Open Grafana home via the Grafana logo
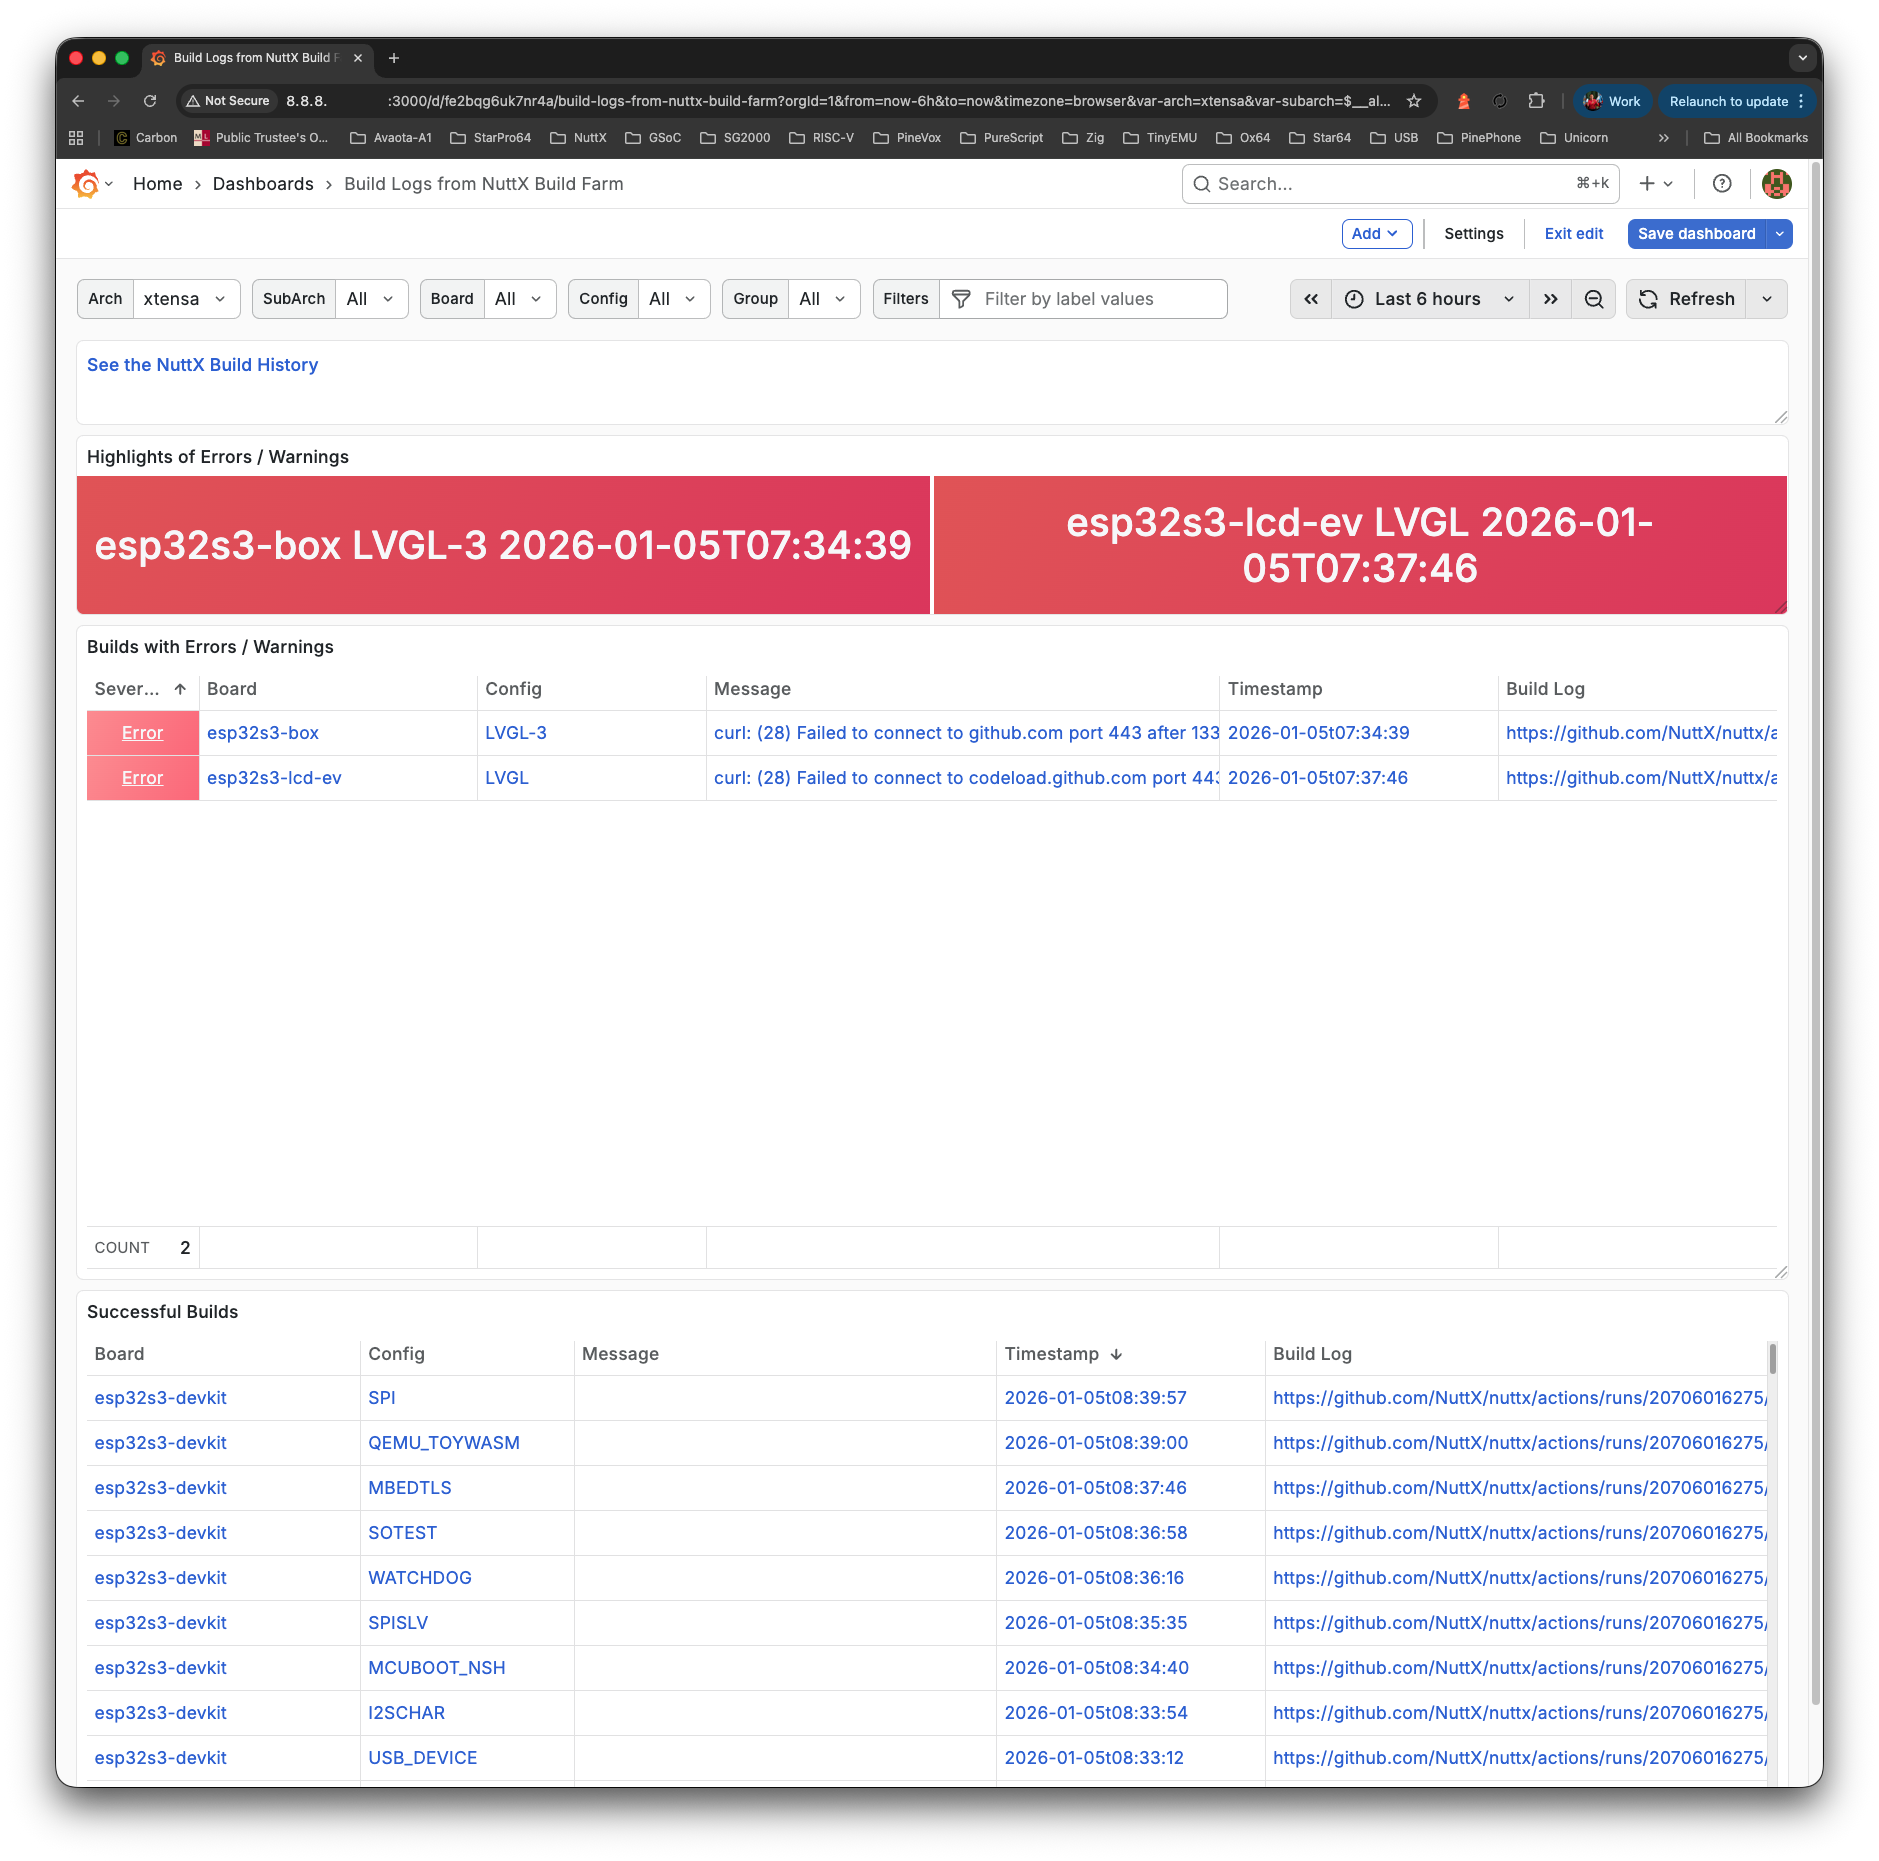 [x=85, y=183]
